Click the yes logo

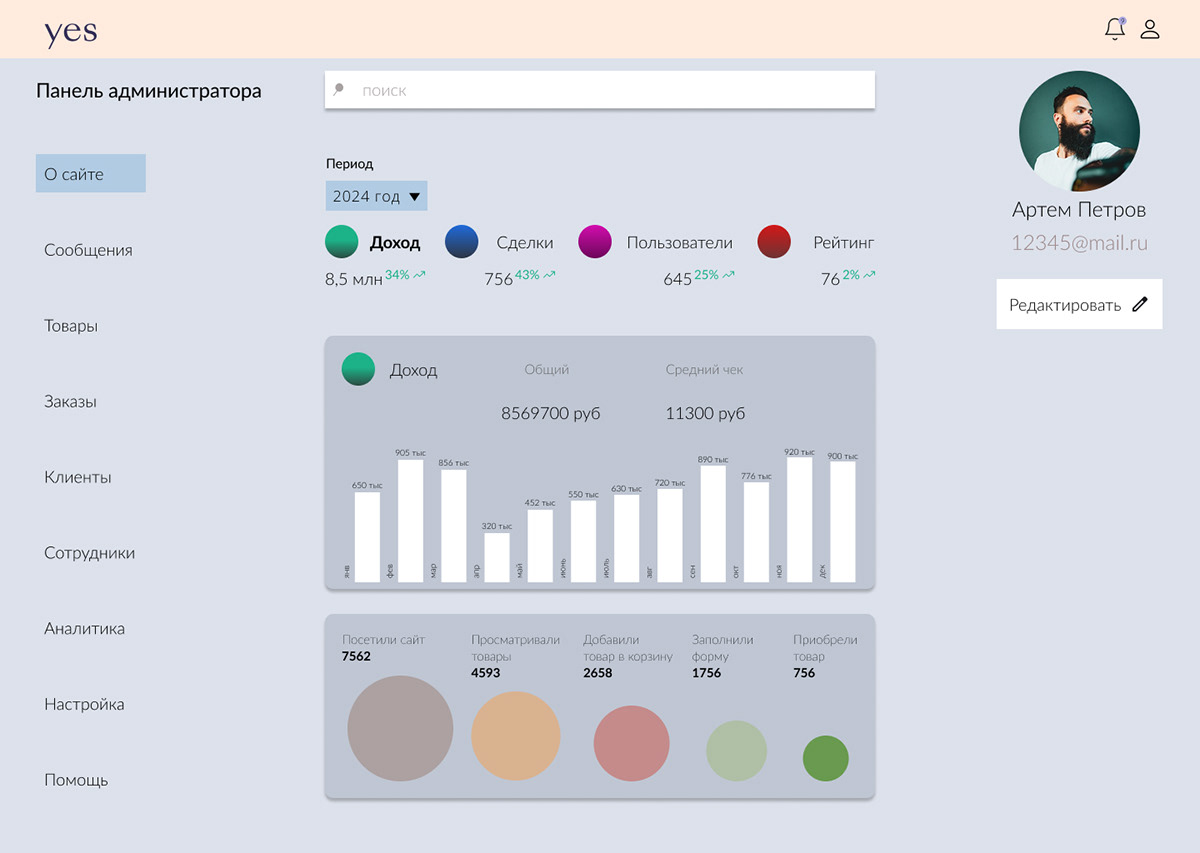[x=71, y=31]
